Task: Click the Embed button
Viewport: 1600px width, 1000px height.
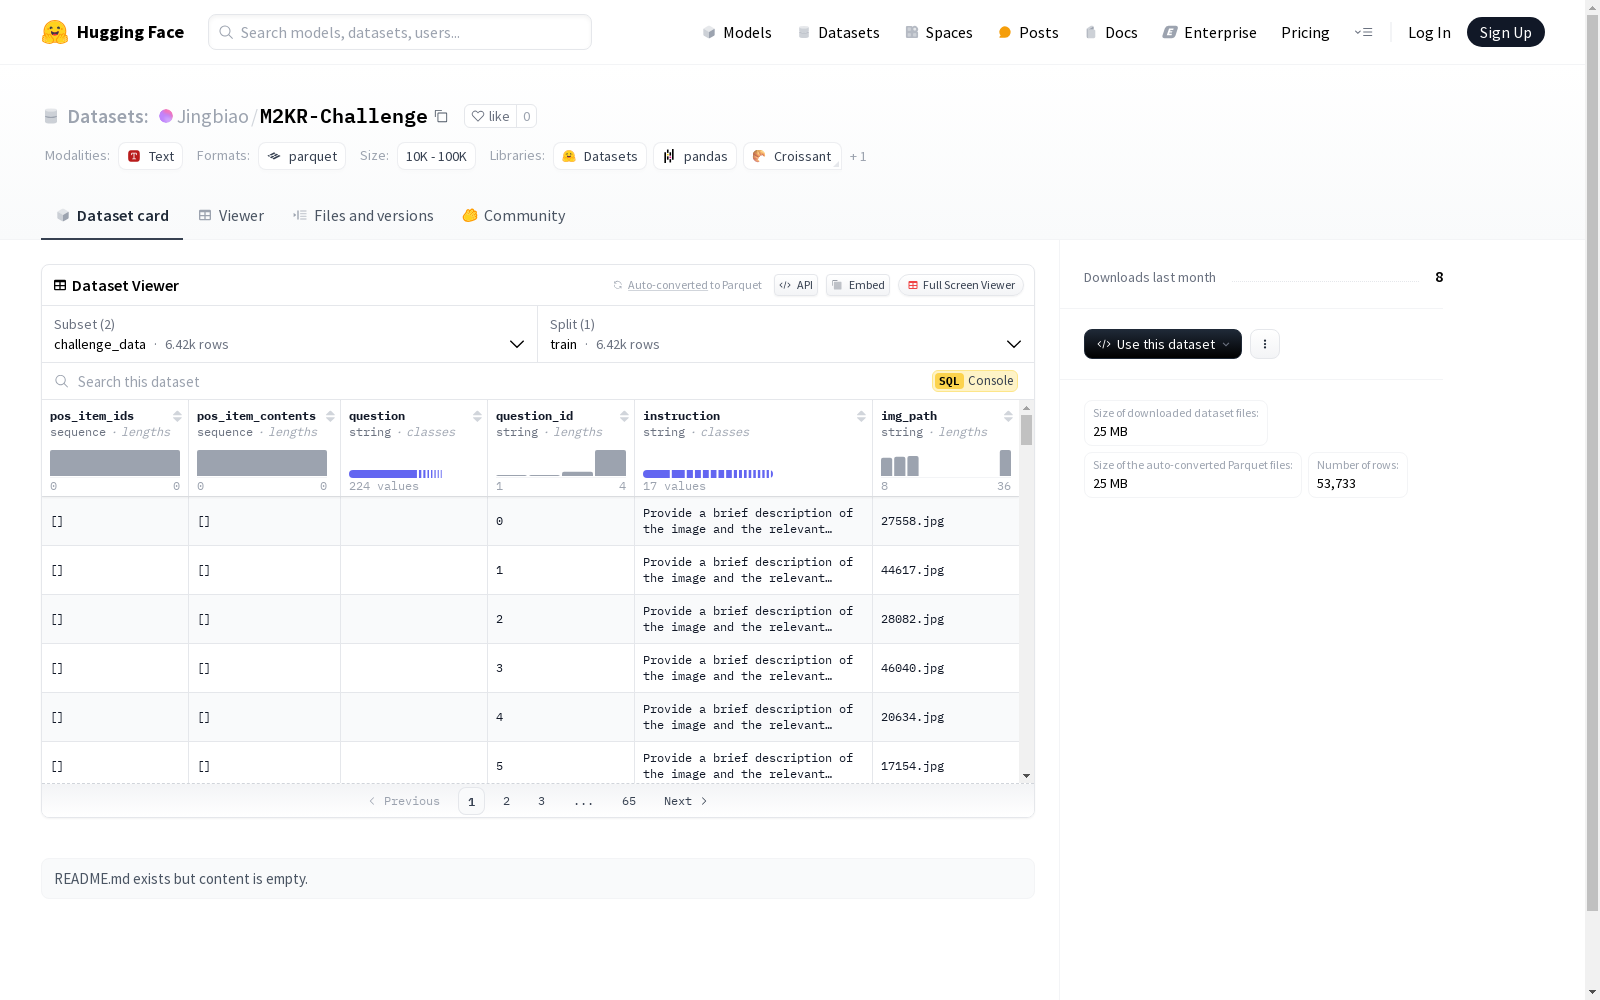Action: 858,285
